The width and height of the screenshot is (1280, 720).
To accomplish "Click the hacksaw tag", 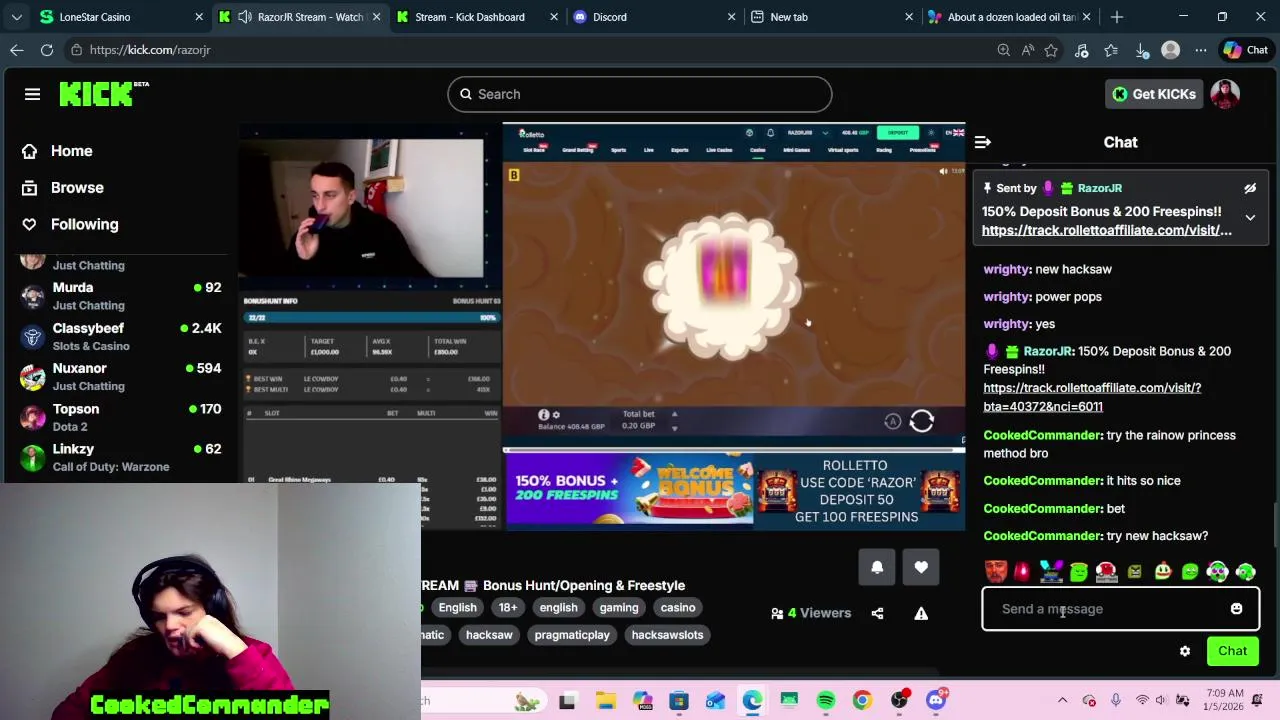I will (489, 635).
